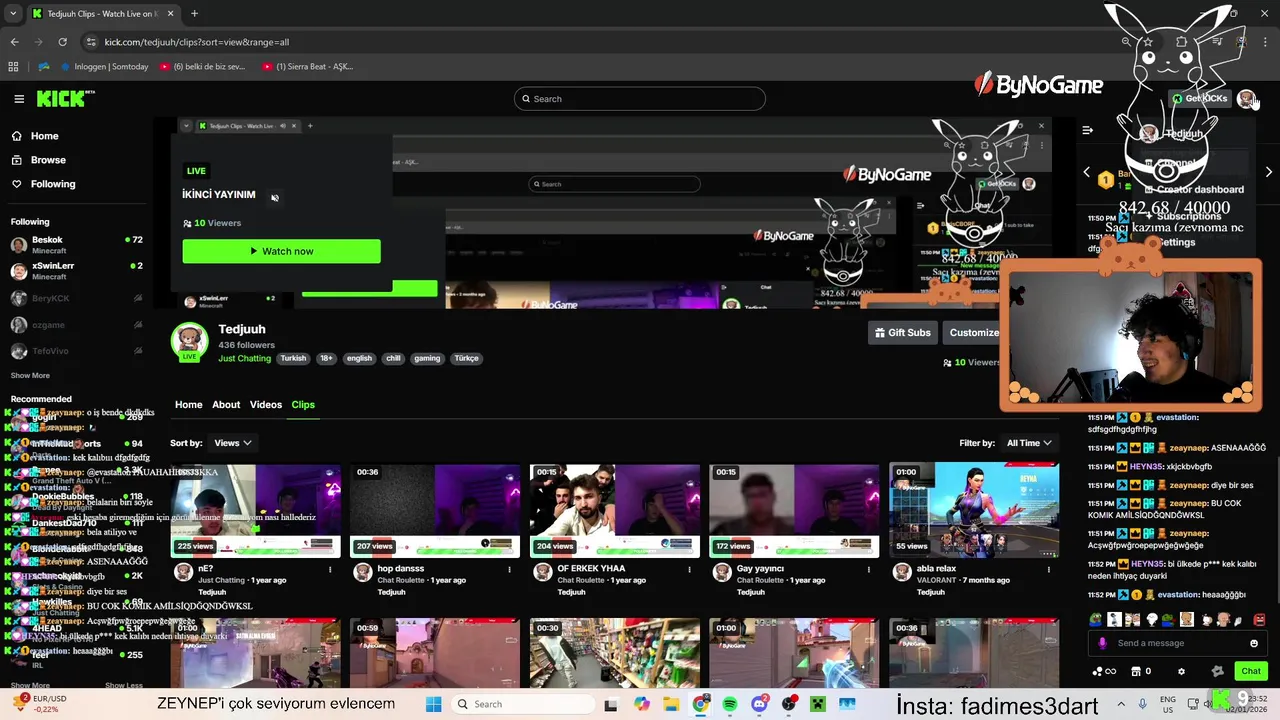
Task: Open browser apps grid icon
Action: [x=13, y=67]
